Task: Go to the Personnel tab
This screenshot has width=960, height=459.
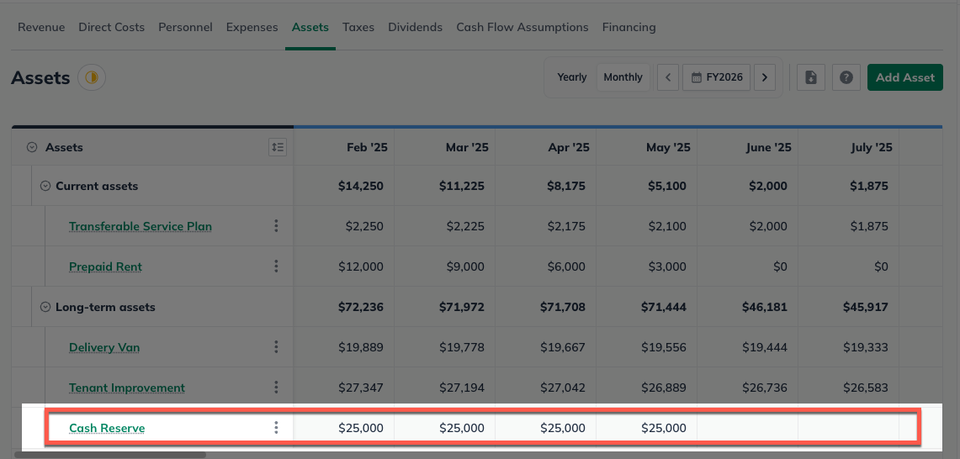Action: [x=186, y=27]
